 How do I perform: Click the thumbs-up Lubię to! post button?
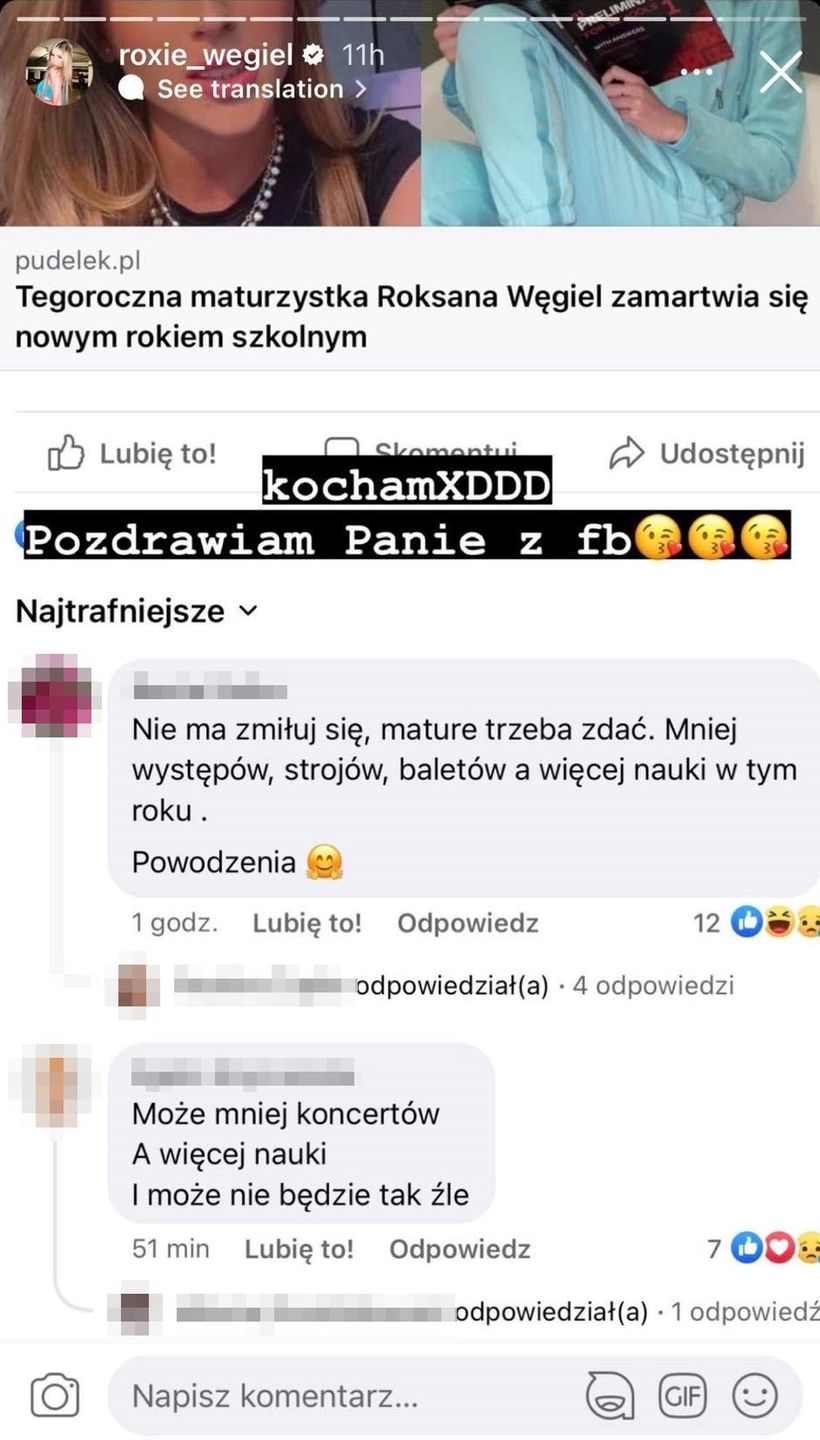tap(132, 454)
